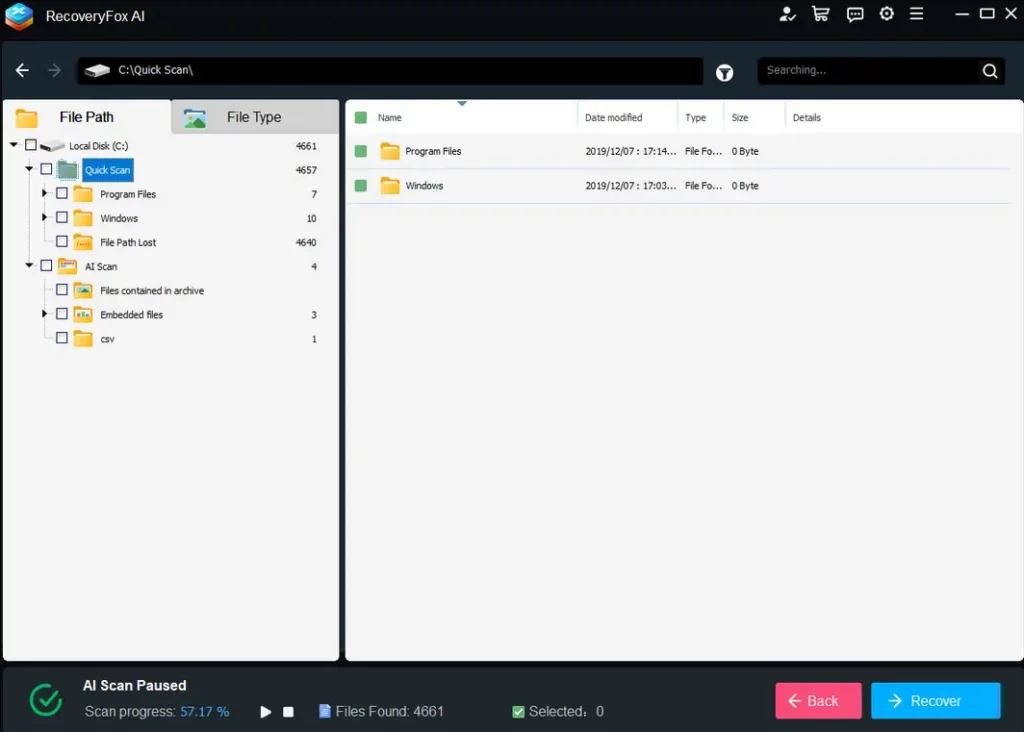This screenshot has width=1024, height=732.
Task: Open the settings gear icon
Action: 886,14
